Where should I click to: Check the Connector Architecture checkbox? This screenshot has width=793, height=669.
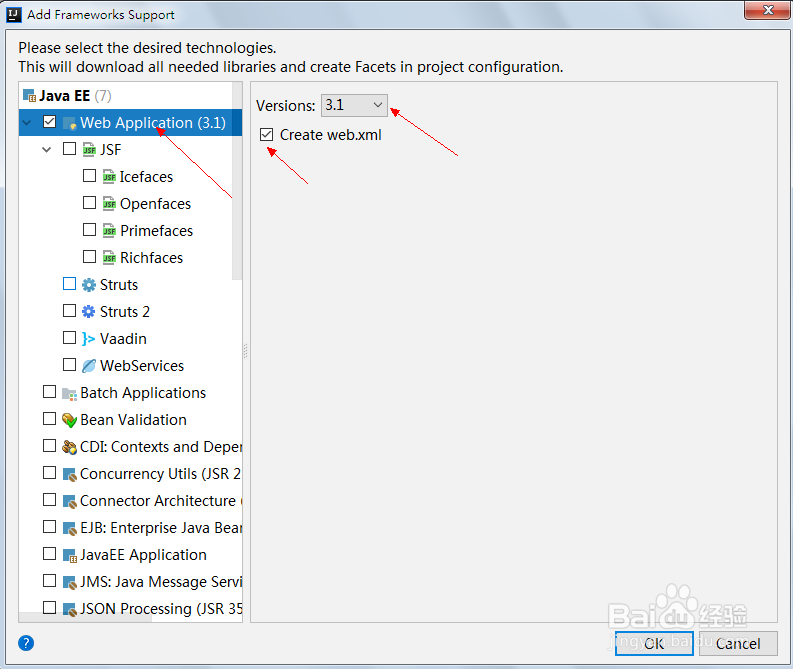click(50, 500)
